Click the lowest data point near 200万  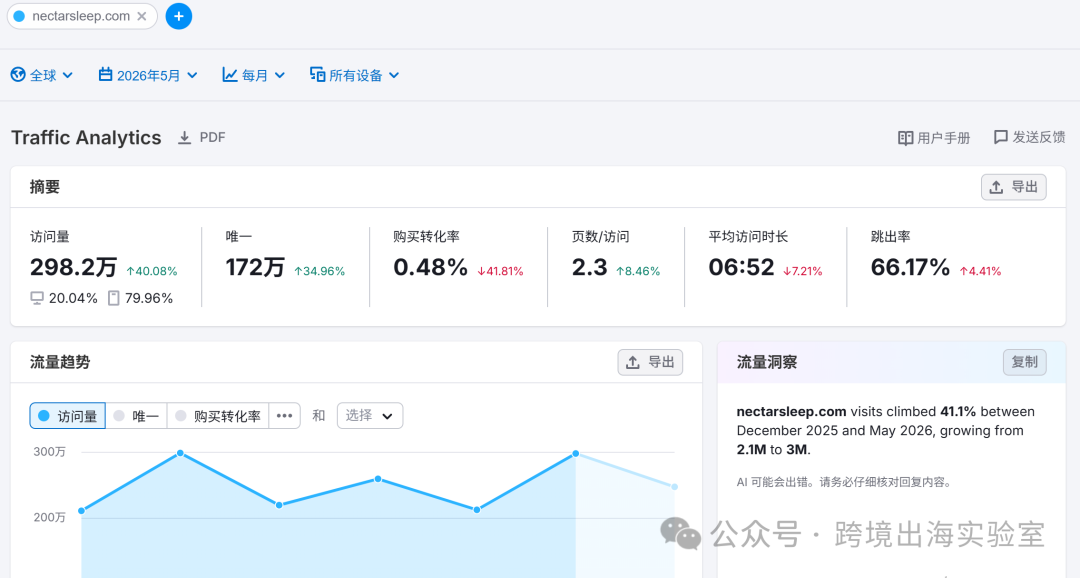point(477,510)
